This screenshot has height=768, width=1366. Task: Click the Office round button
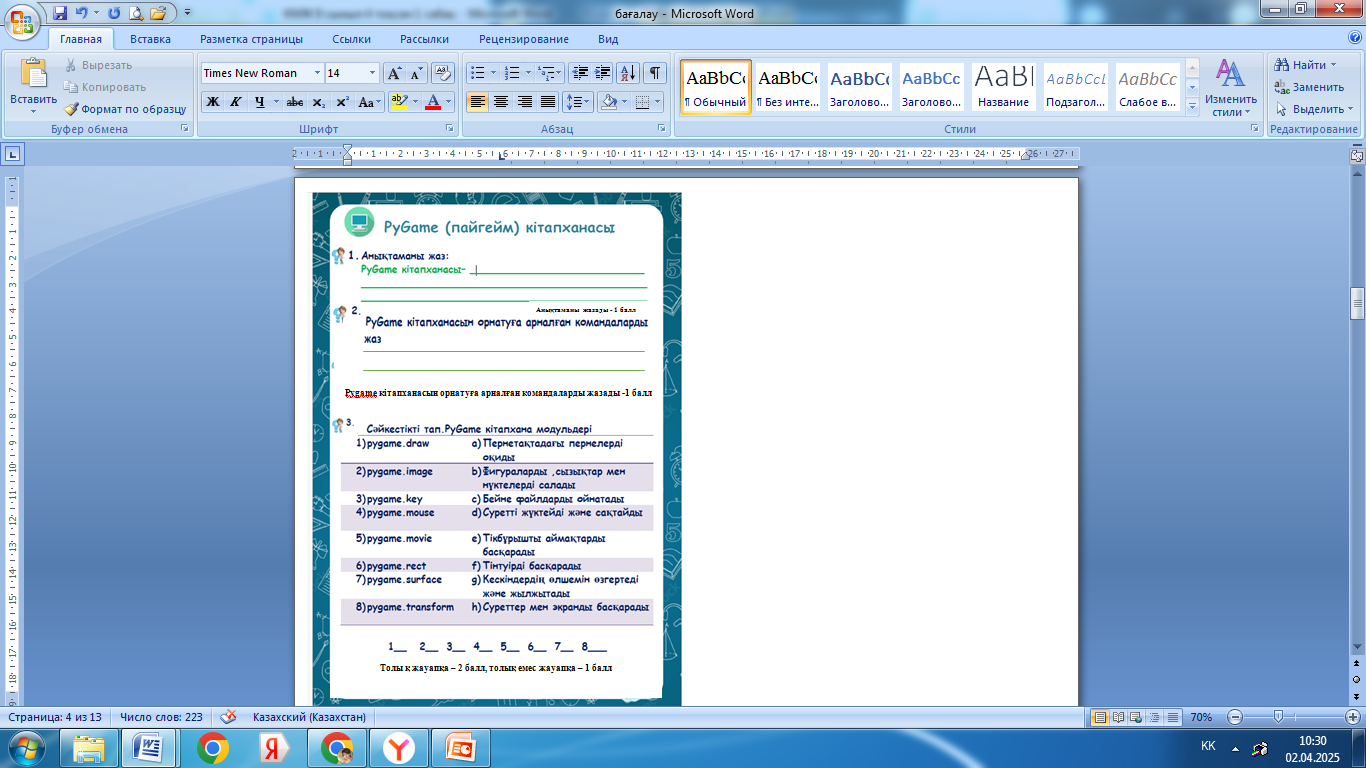(22, 20)
